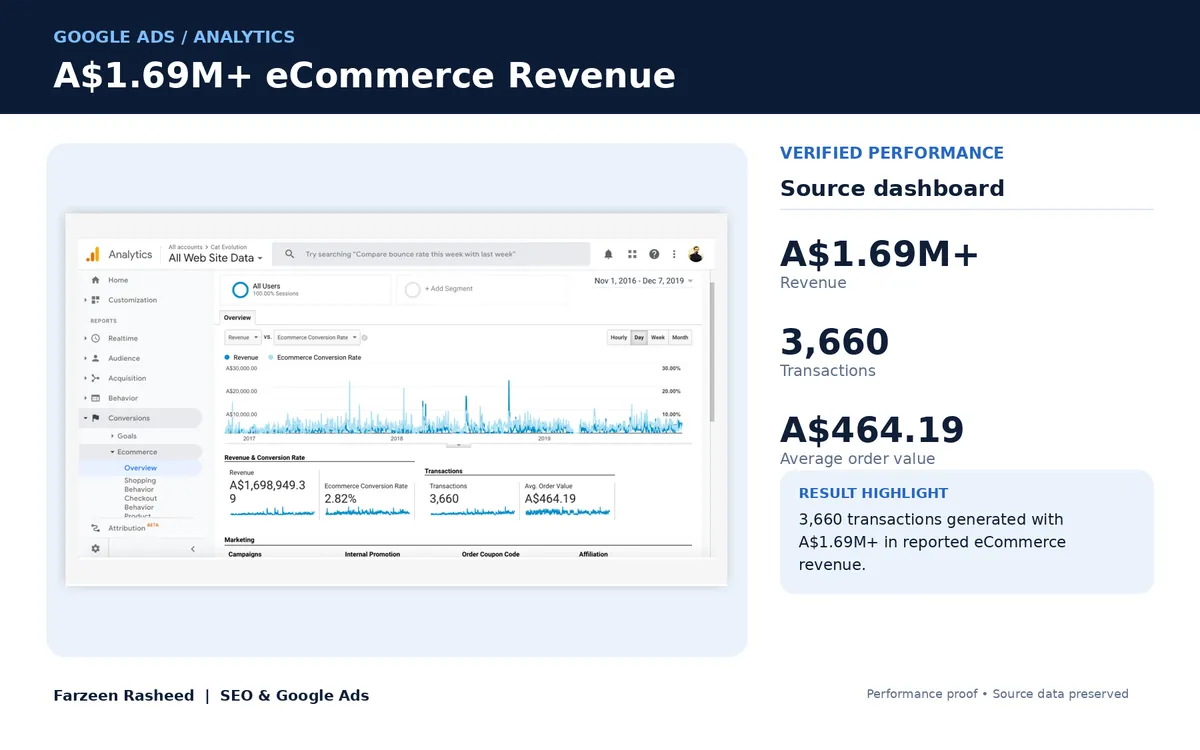This screenshot has width=1200, height=750.
Task: Switch graph interval to Hourly
Action: coord(619,337)
